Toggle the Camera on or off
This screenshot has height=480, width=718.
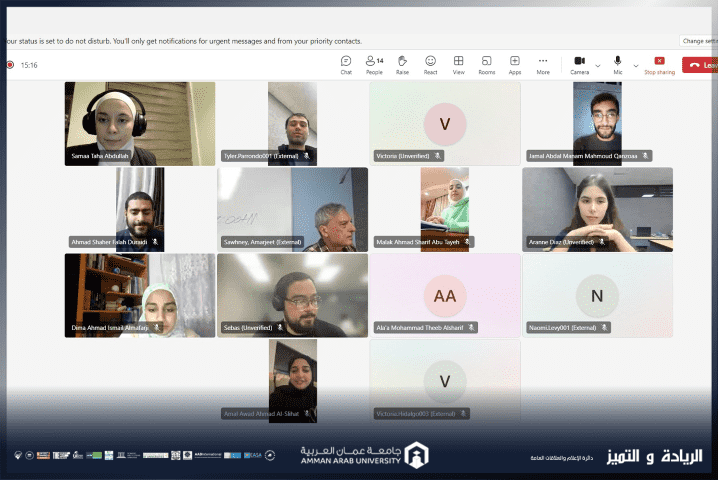click(x=580, y=65)
